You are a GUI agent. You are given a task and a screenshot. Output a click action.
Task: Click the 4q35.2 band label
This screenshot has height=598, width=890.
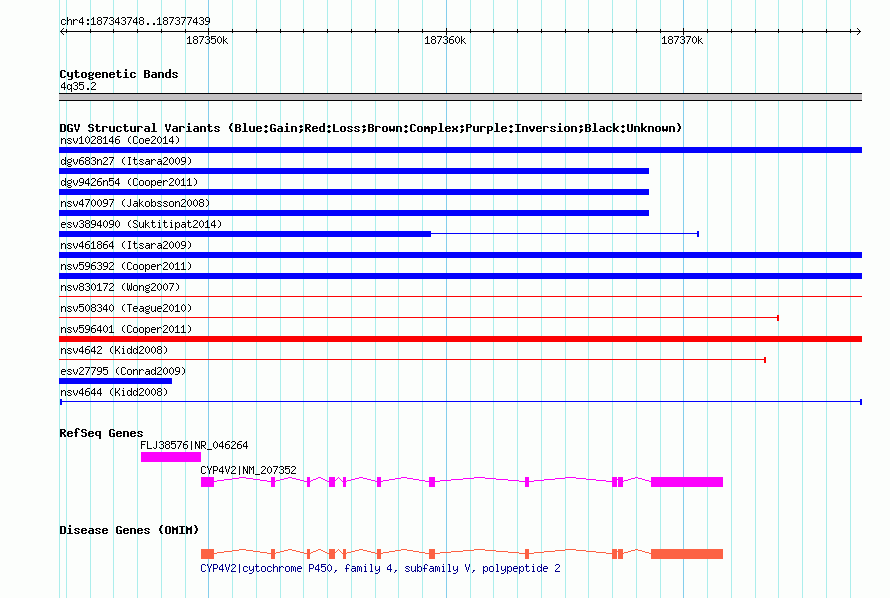pos(78,86)
